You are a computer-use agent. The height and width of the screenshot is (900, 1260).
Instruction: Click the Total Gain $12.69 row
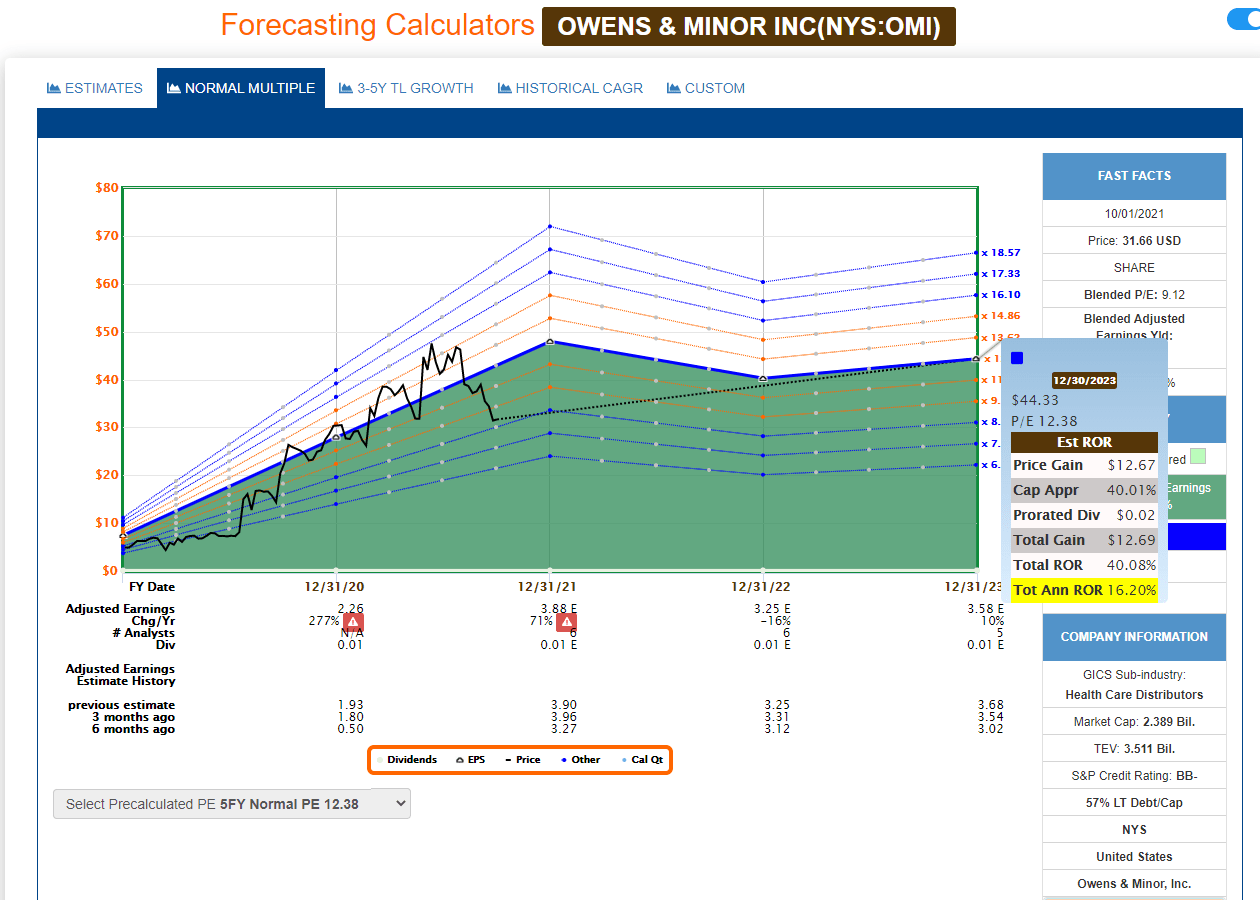pyautogui.click(x=1084, y=540)
